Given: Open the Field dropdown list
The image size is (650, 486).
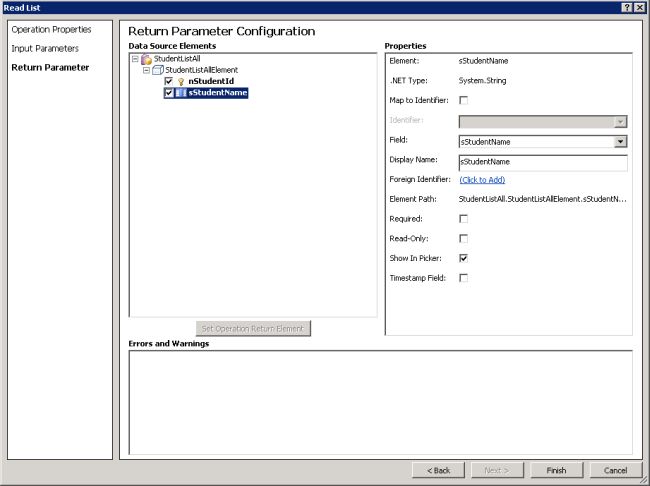Looking at the screenshot, I should [621, 141].
